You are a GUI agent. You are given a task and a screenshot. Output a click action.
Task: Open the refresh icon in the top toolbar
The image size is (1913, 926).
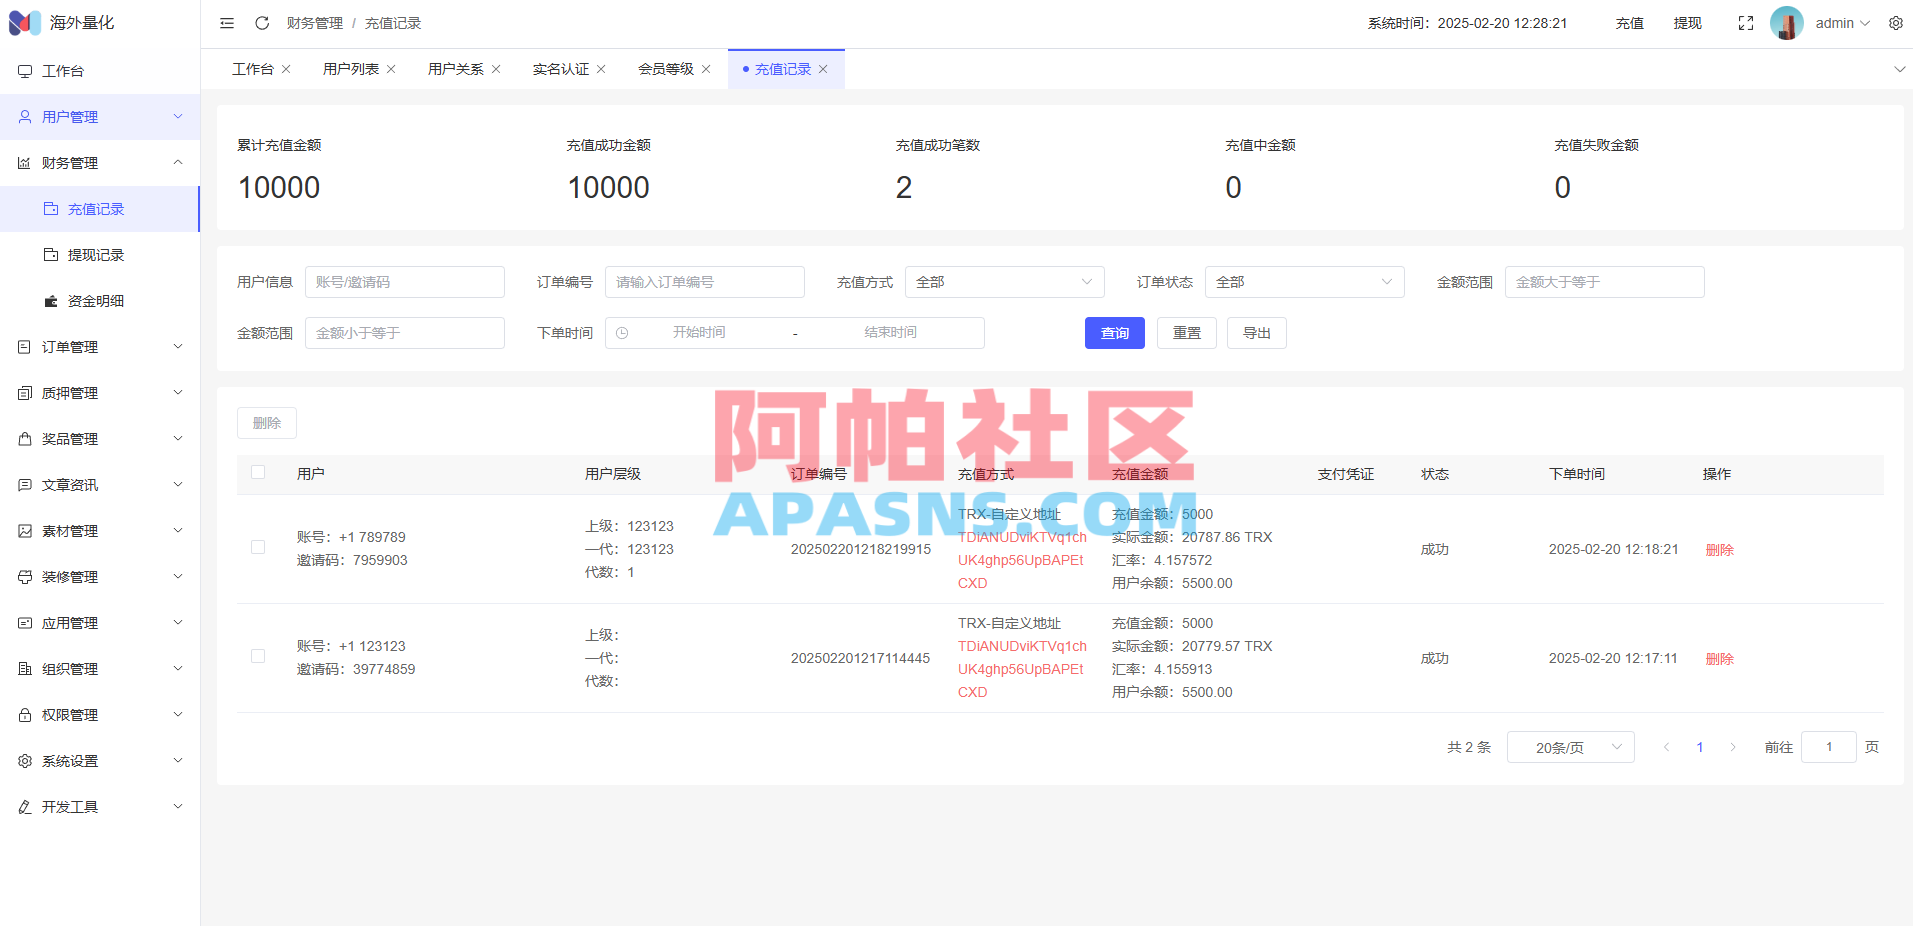tap(262, 22)
